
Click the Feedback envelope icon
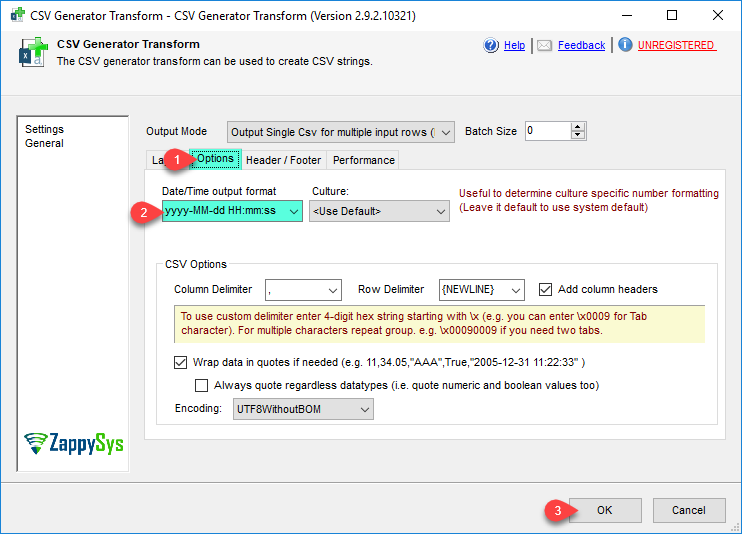(x=544, y=45)
